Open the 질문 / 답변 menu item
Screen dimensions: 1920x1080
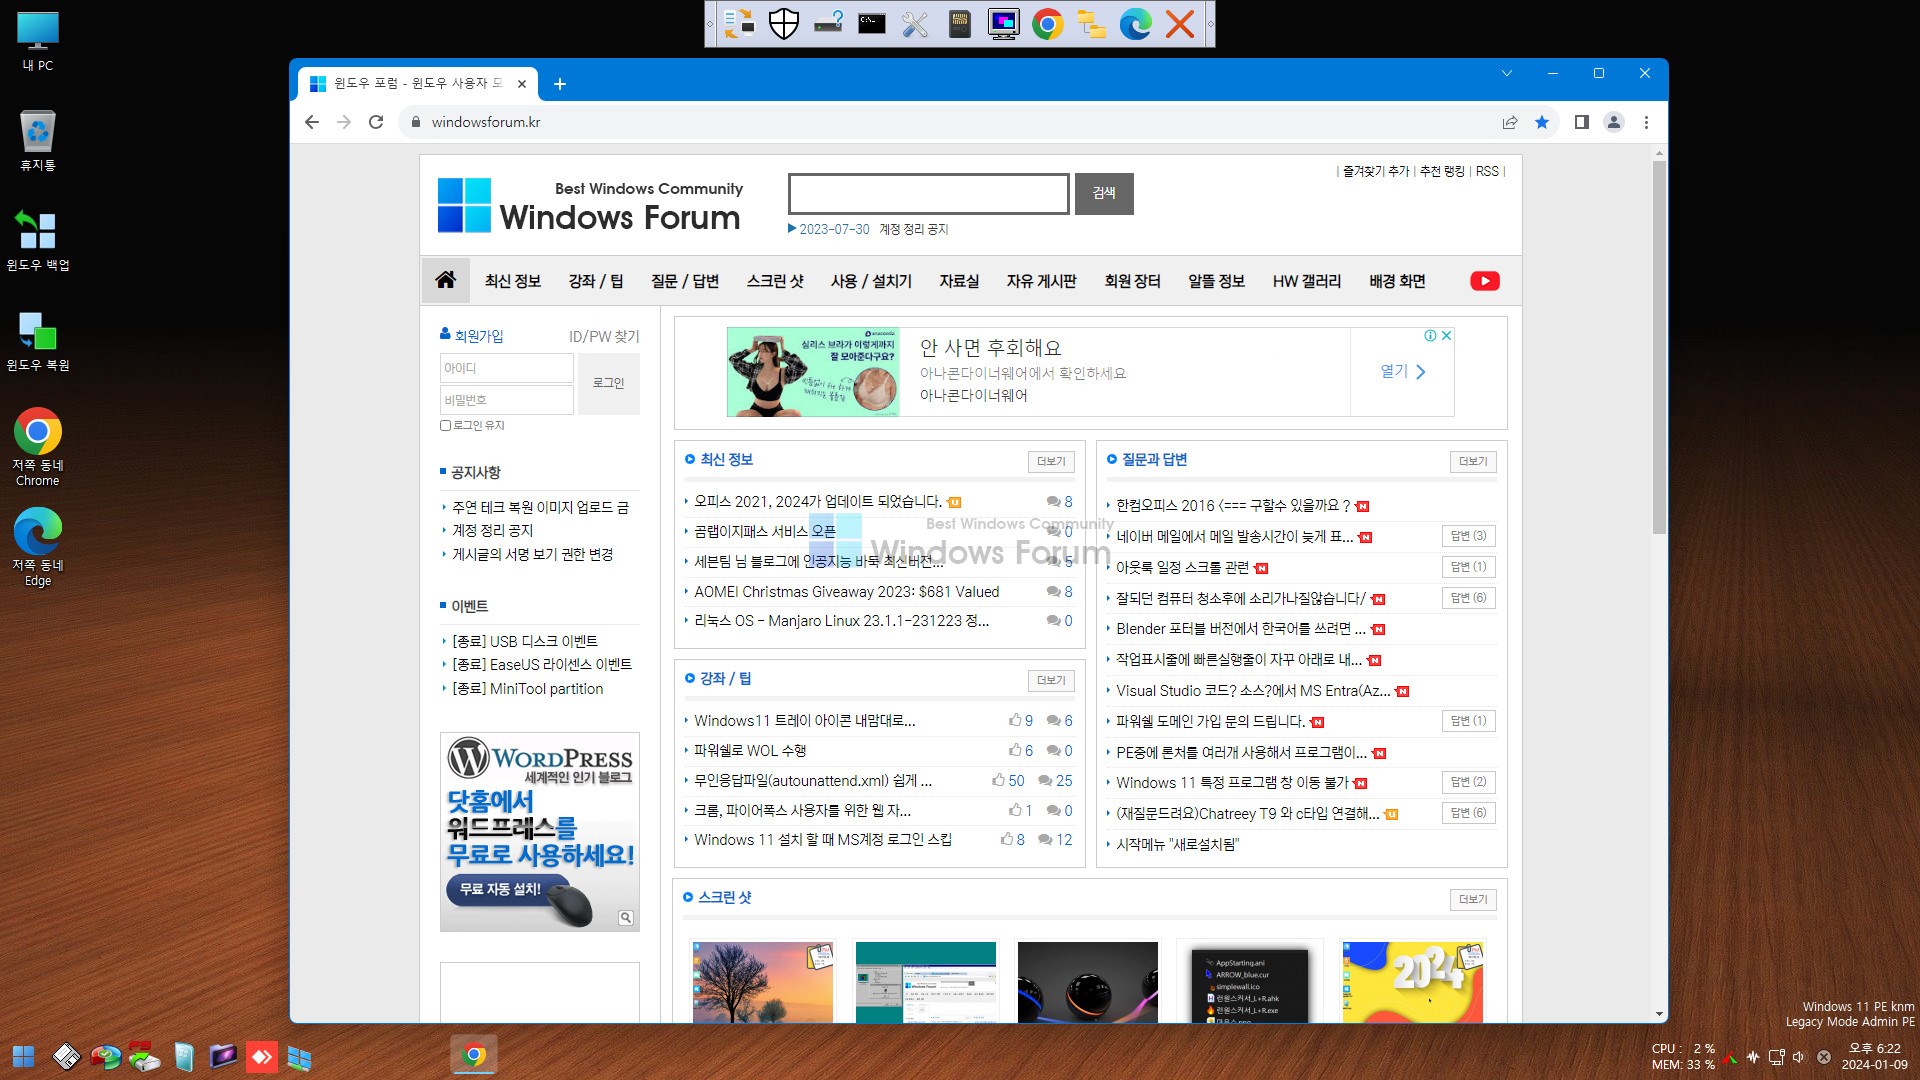tap(685, 281)
